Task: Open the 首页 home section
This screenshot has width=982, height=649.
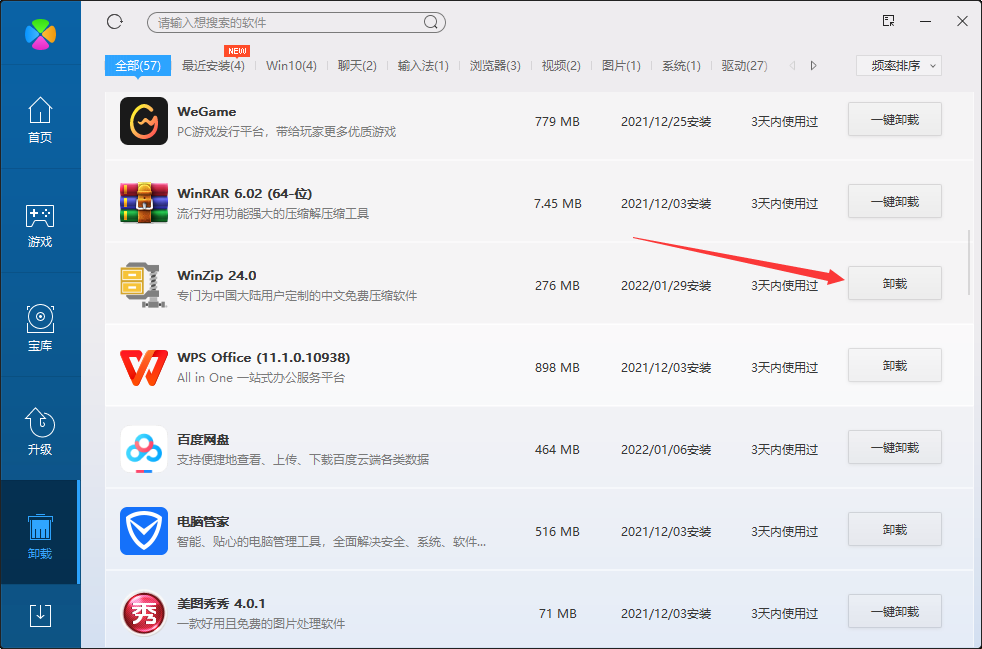Action: (x=40, y=120)
